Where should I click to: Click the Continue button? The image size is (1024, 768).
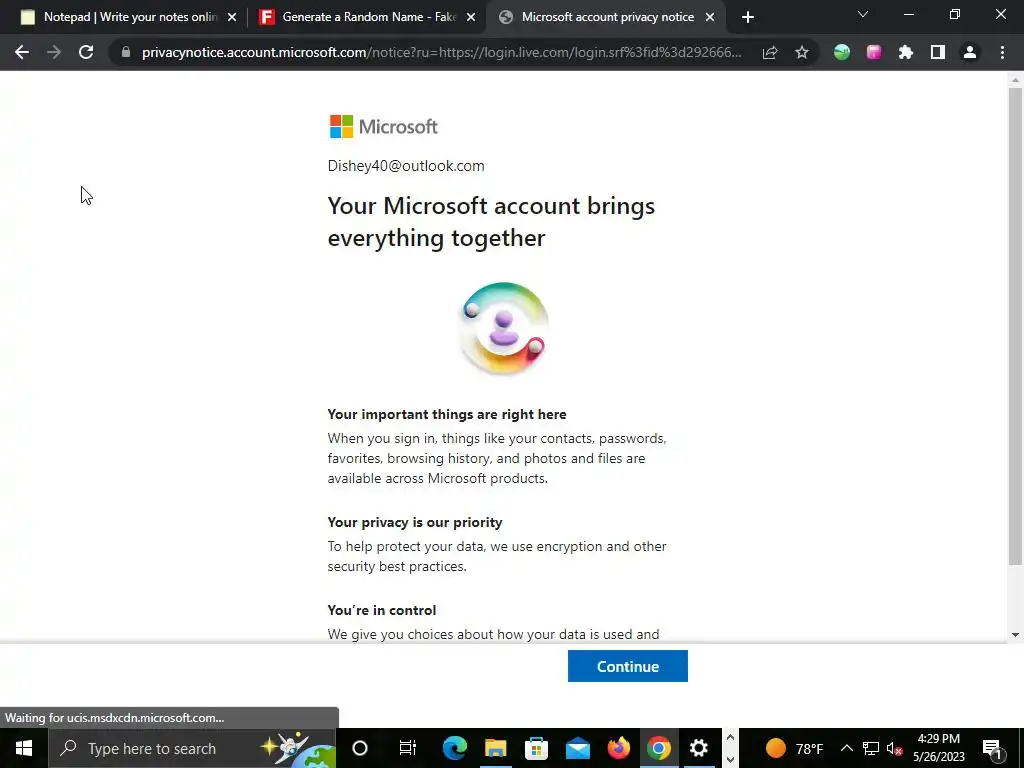628,666
